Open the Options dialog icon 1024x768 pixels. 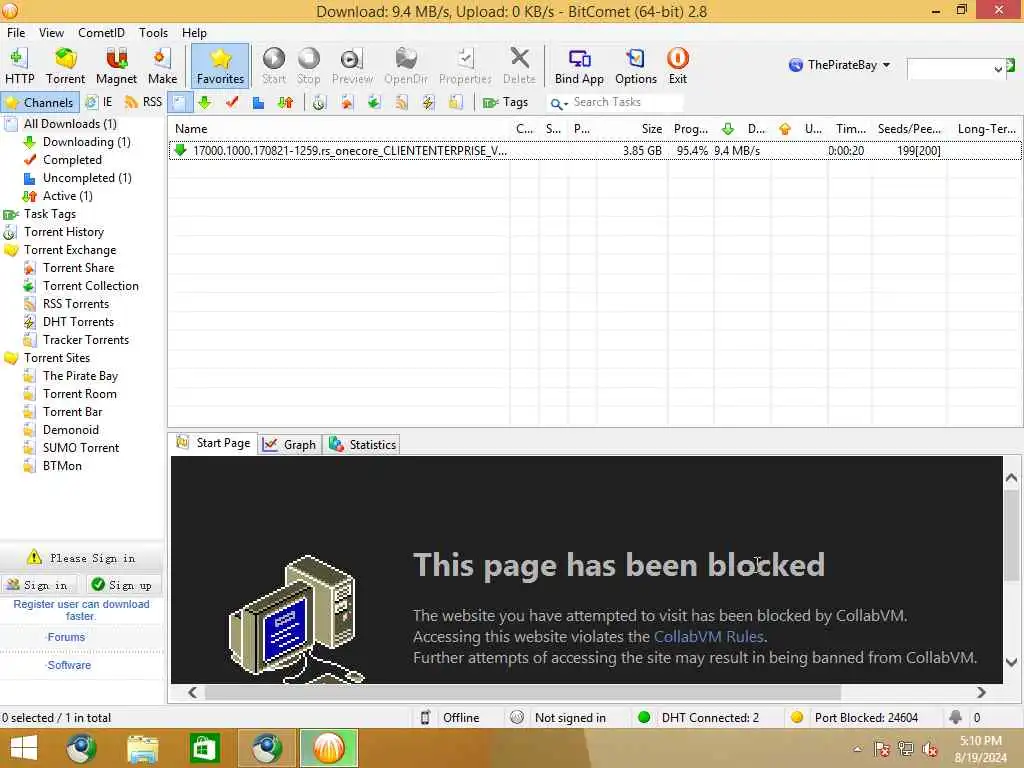635,67
